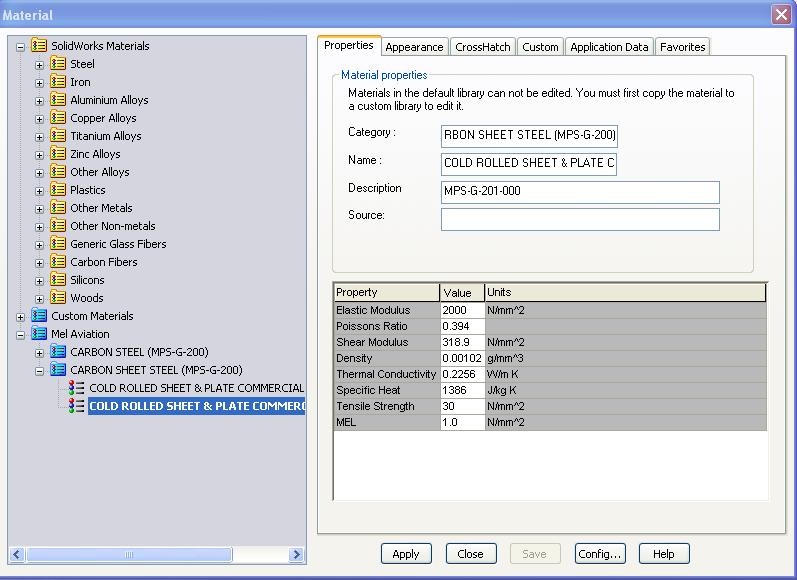Expand the Plastics category
The height and width of the screenshot is (580, 797).
point(39,191)
